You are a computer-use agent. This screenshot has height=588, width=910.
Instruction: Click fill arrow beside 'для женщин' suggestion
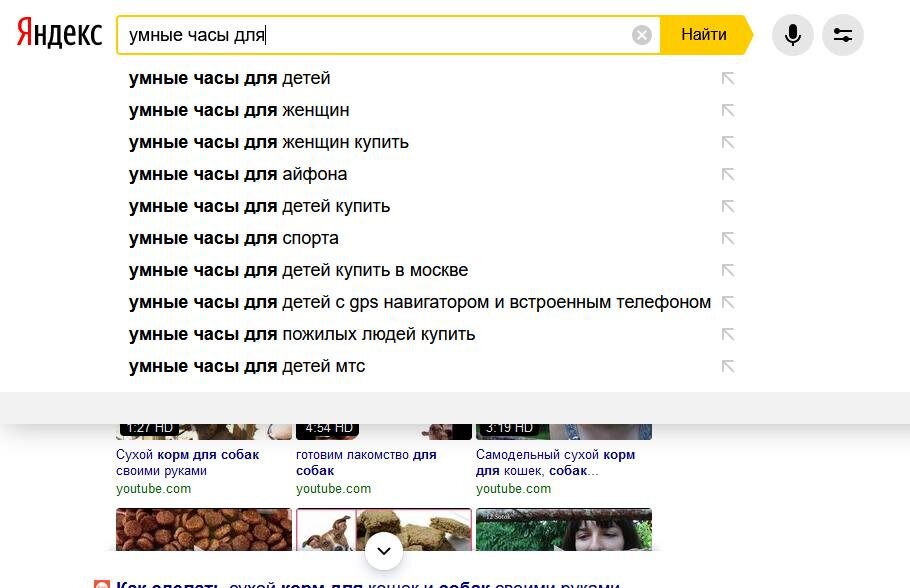point(728,110)
